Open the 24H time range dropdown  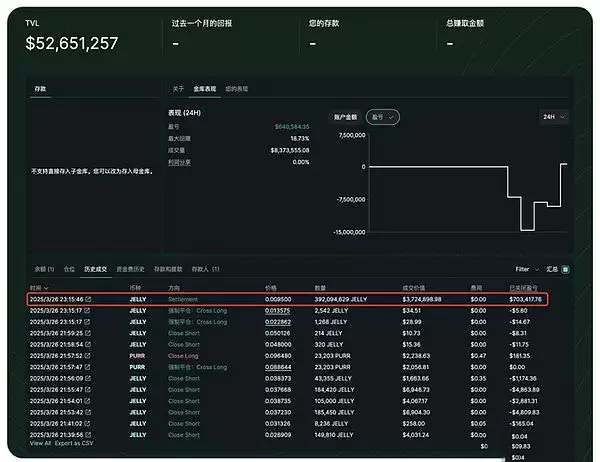553,117
